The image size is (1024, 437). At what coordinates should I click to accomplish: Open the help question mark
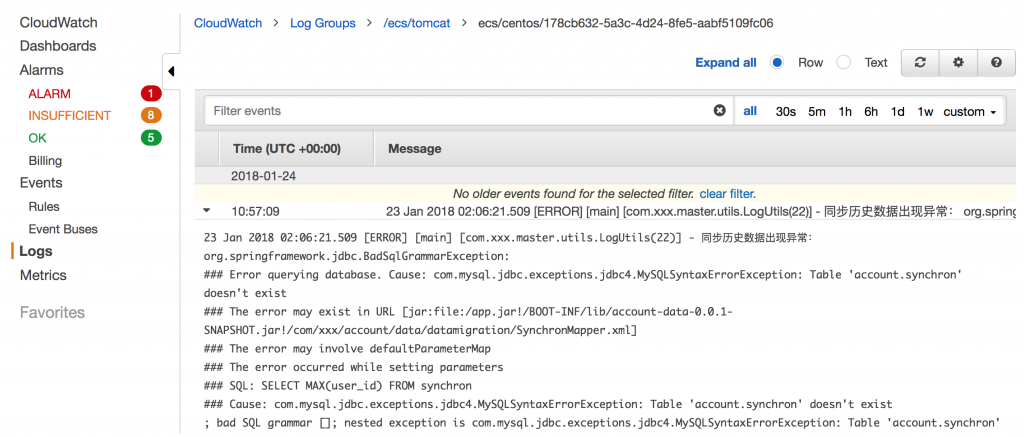[996, 63]
